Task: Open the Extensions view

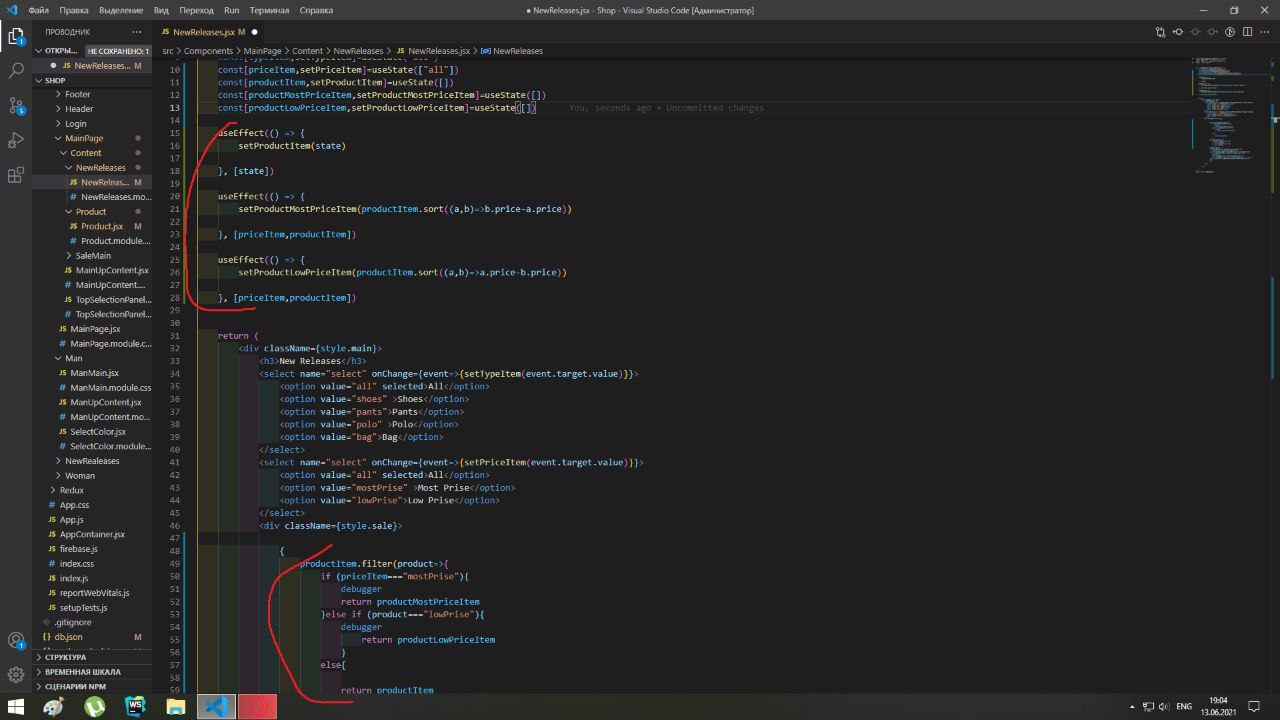Action: (x=16, y=175)
